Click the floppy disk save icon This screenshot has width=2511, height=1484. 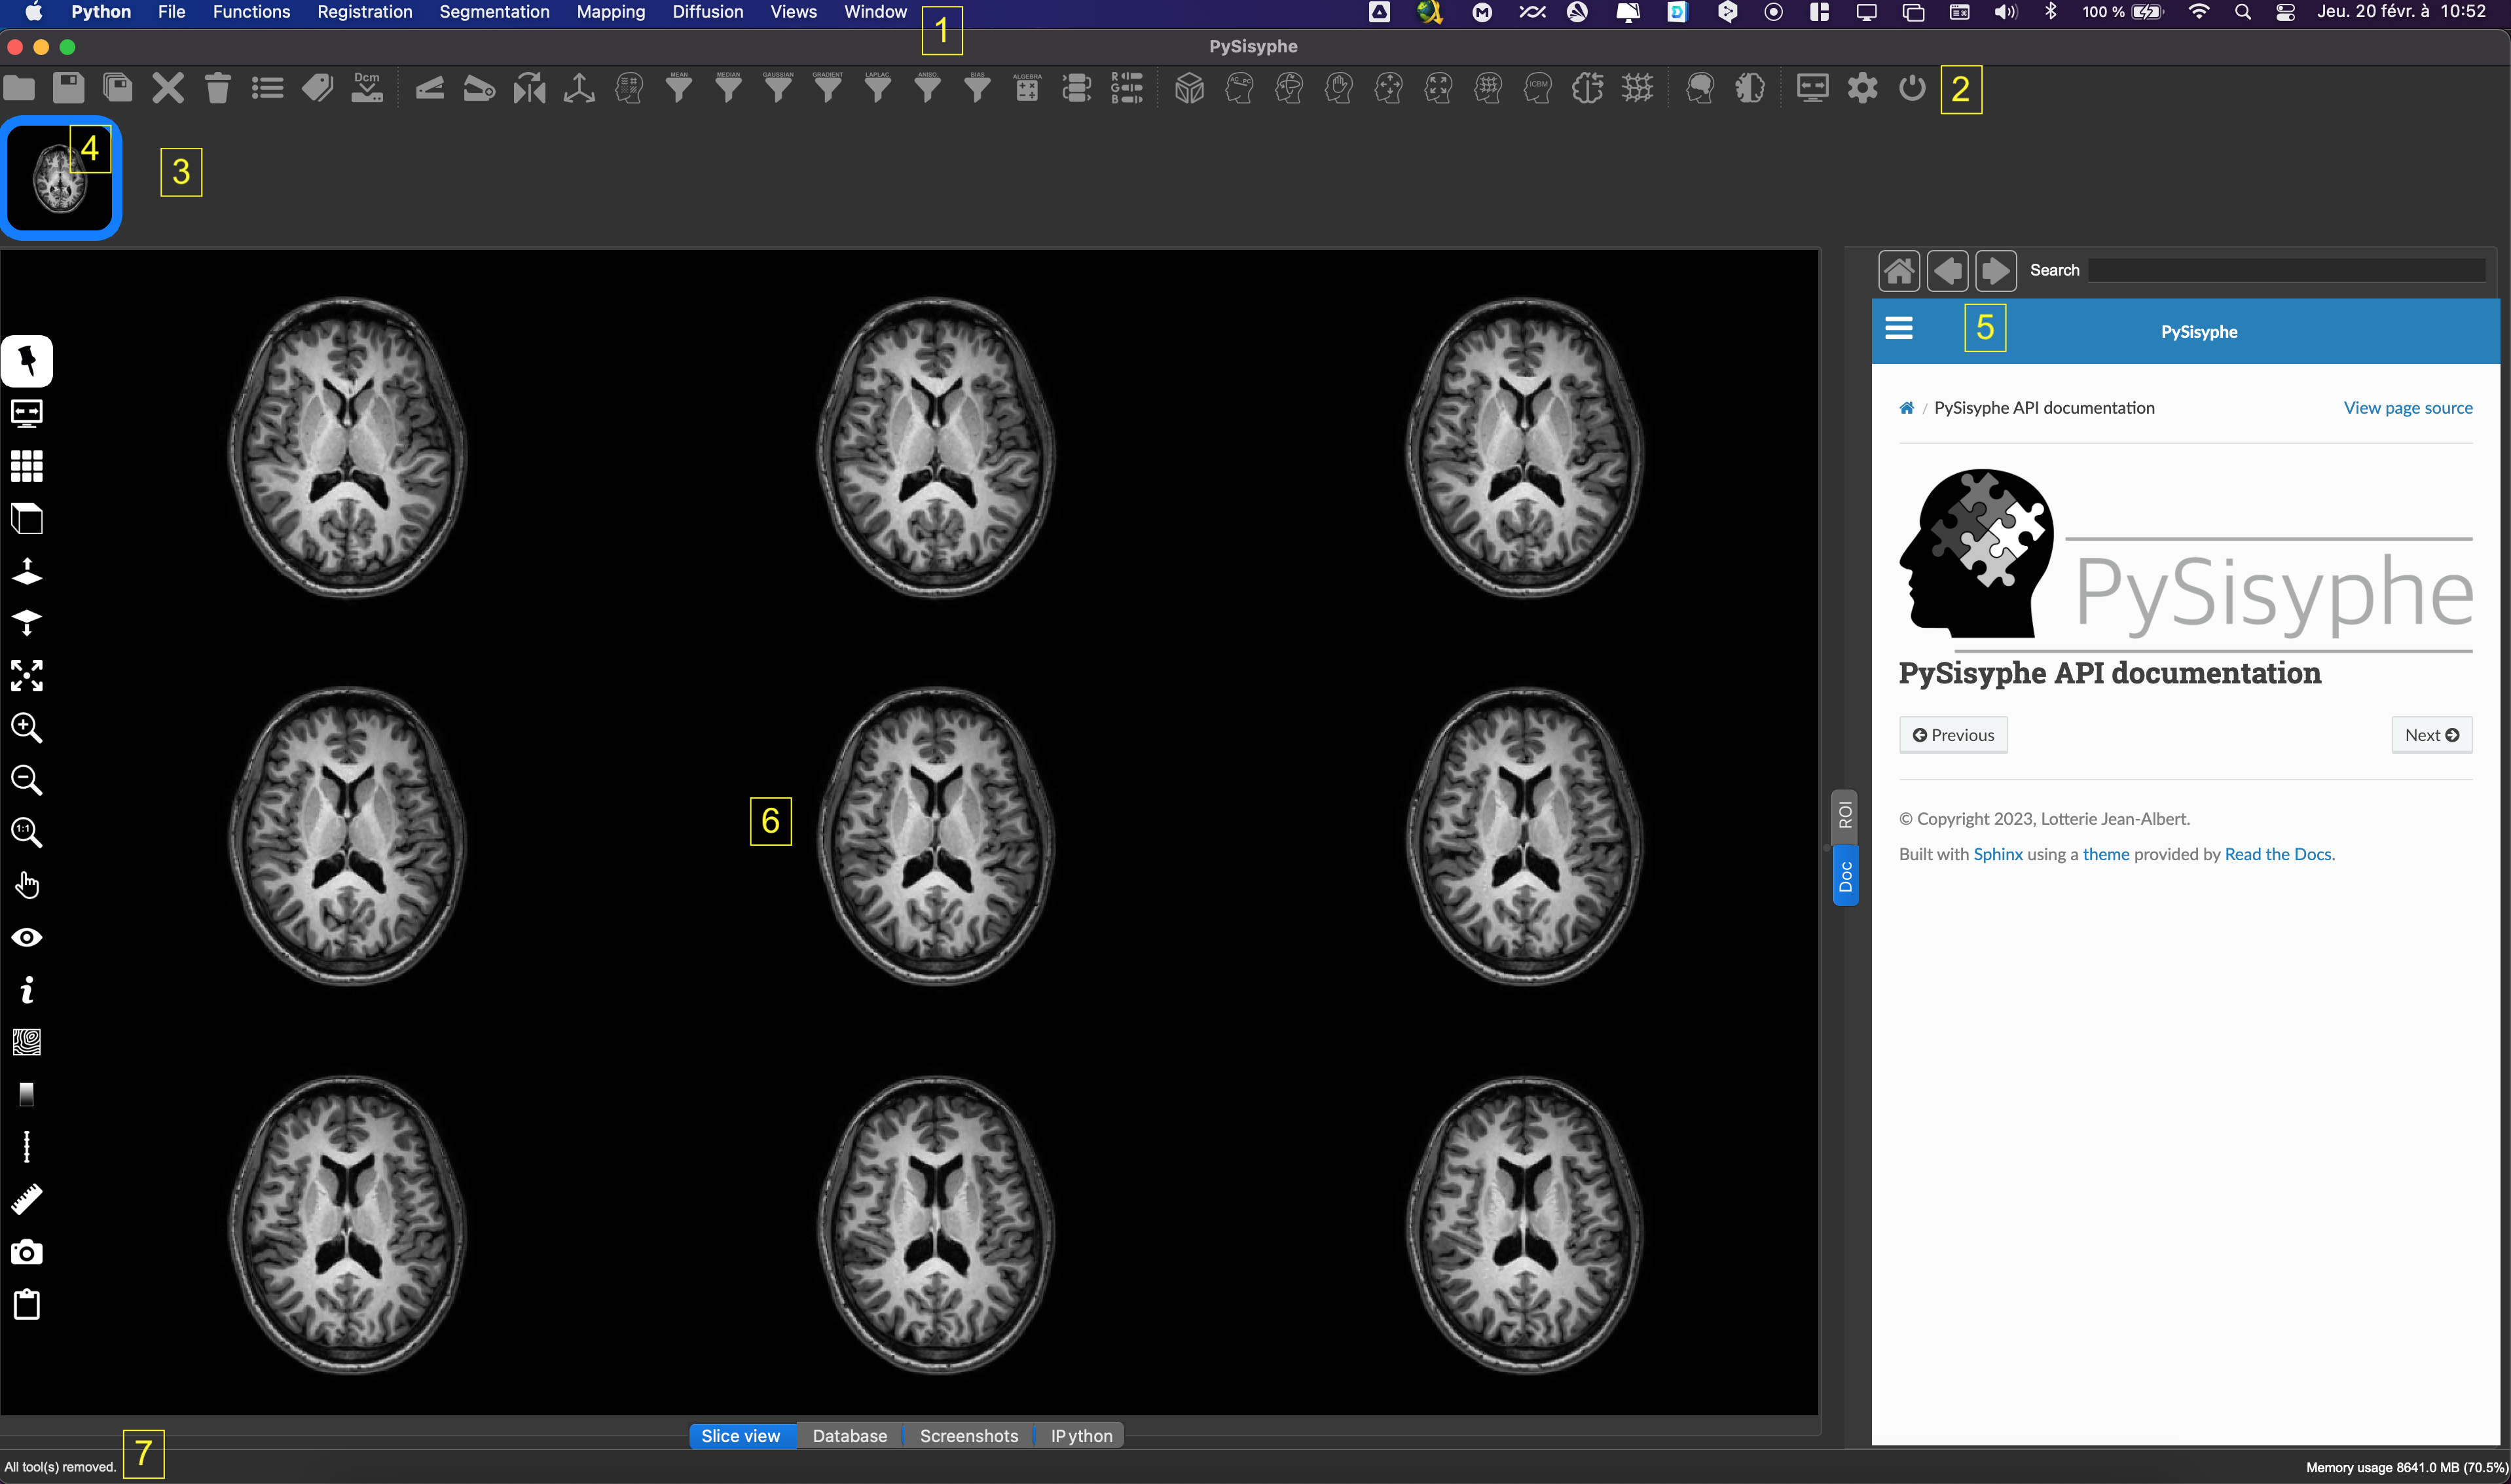[x=68, y=88]
